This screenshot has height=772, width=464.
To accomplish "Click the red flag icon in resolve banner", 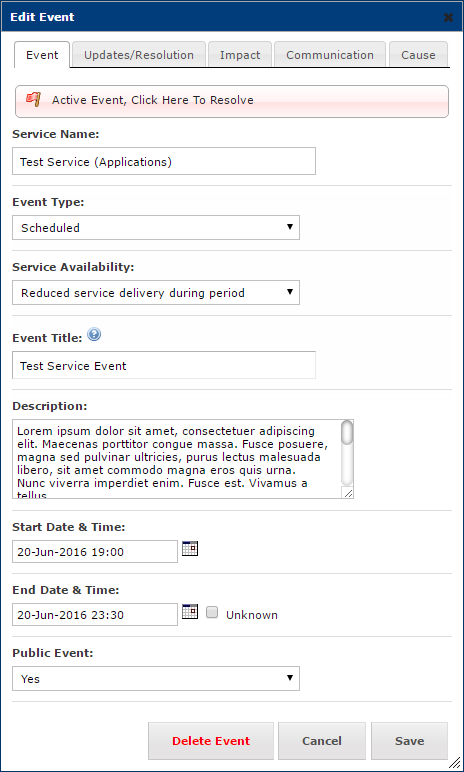I will (33, 99).
